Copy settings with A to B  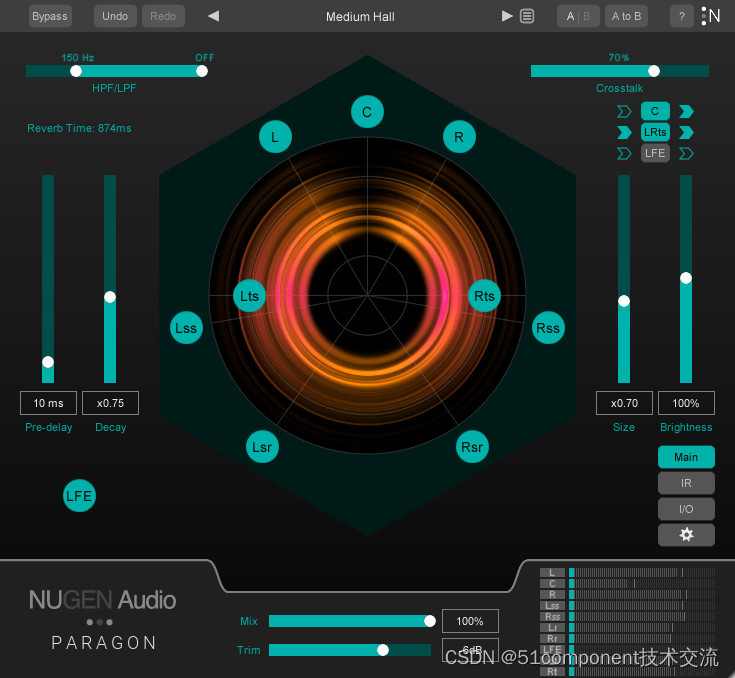[x=626, y=16]
